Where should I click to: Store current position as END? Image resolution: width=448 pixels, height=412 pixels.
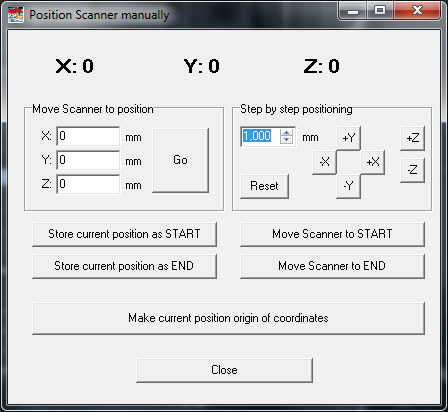point(124,266)
